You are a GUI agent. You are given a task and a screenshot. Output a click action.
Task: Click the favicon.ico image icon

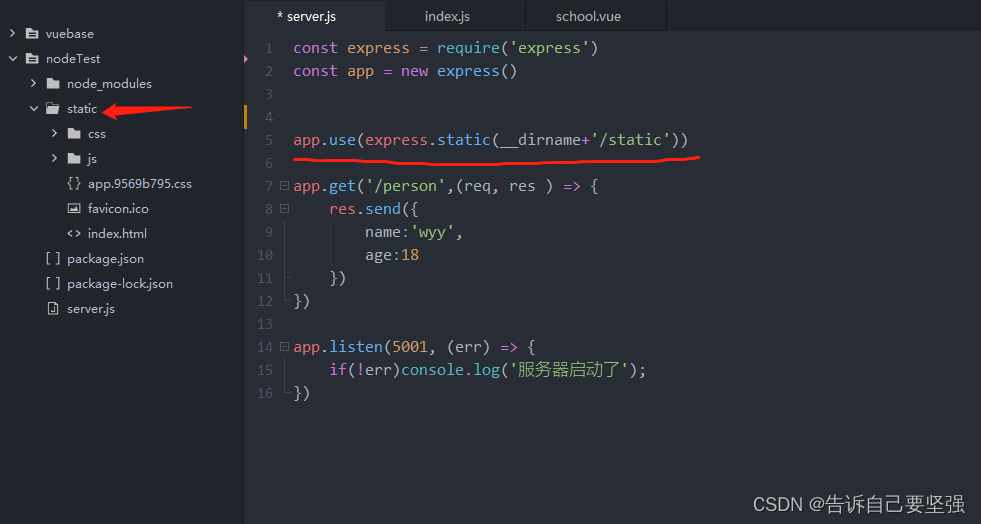click(x=74, y=208)
